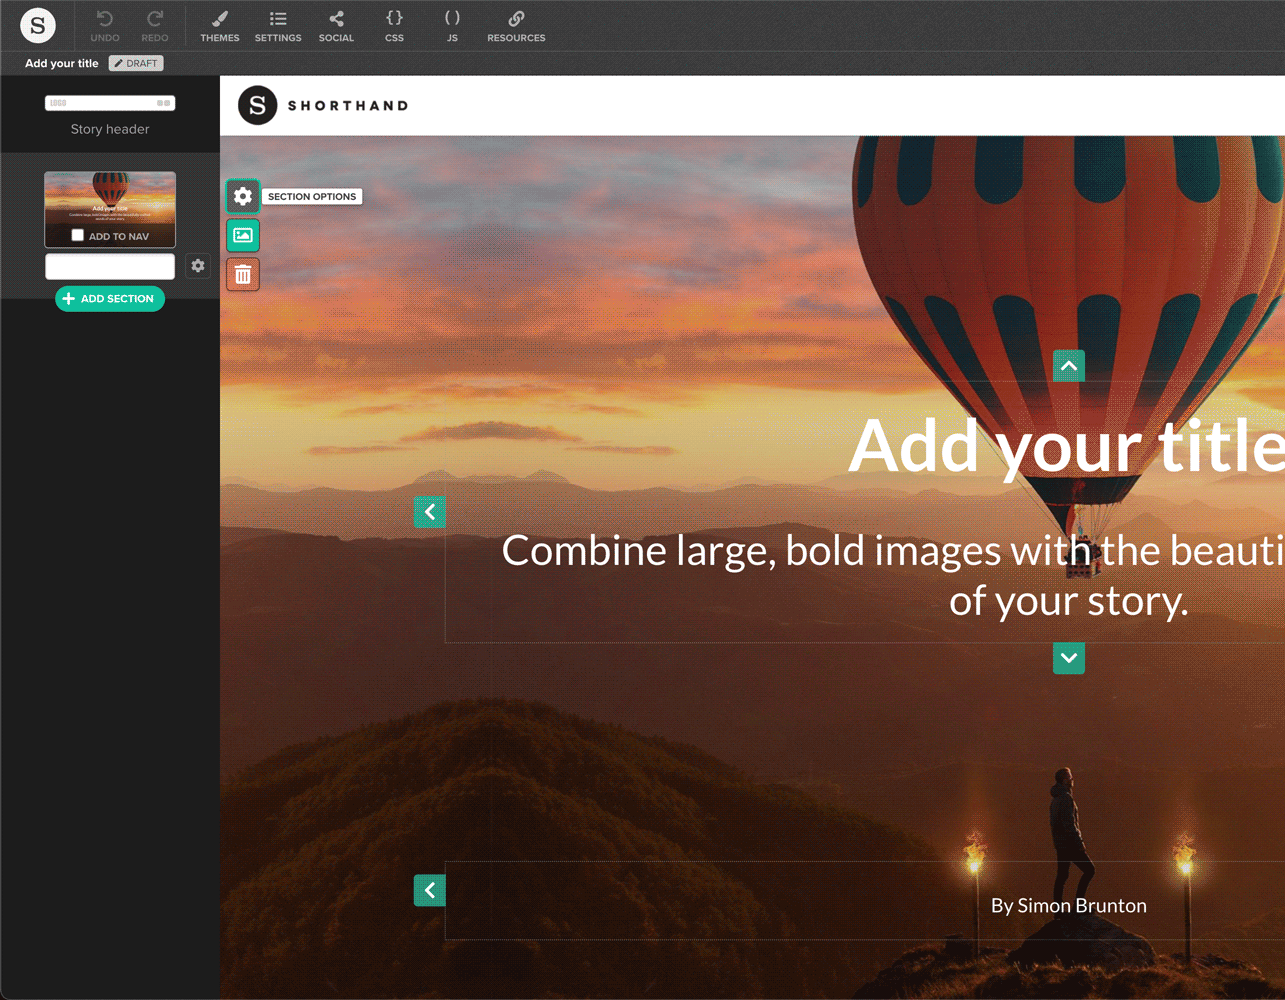Open Social sharing options
Image resolution: width=1285 pixels, height=1000 pixels.
(336, 26)
